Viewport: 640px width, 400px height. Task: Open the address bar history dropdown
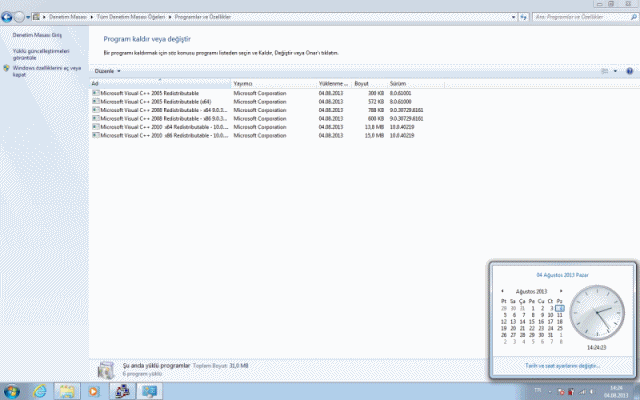tap(513, 17)
